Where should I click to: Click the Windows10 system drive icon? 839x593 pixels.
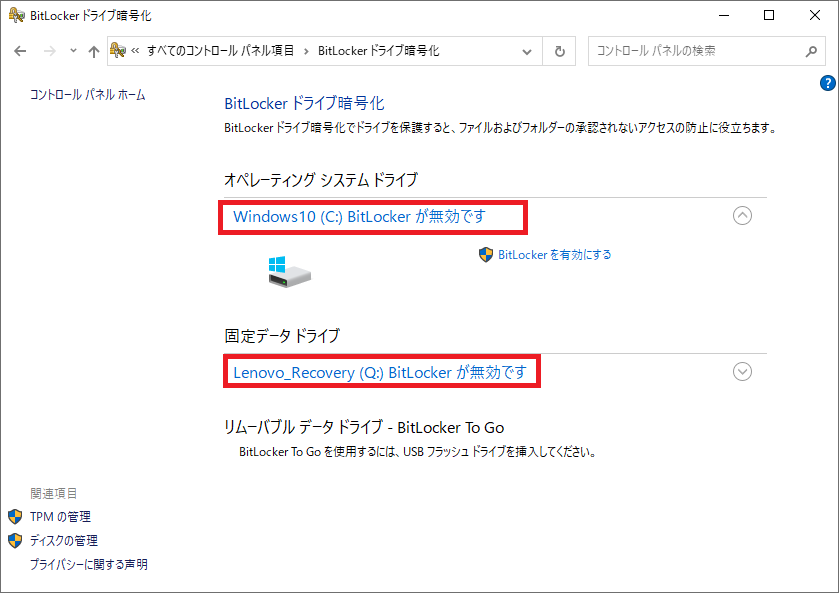click(x=289, y=272)
